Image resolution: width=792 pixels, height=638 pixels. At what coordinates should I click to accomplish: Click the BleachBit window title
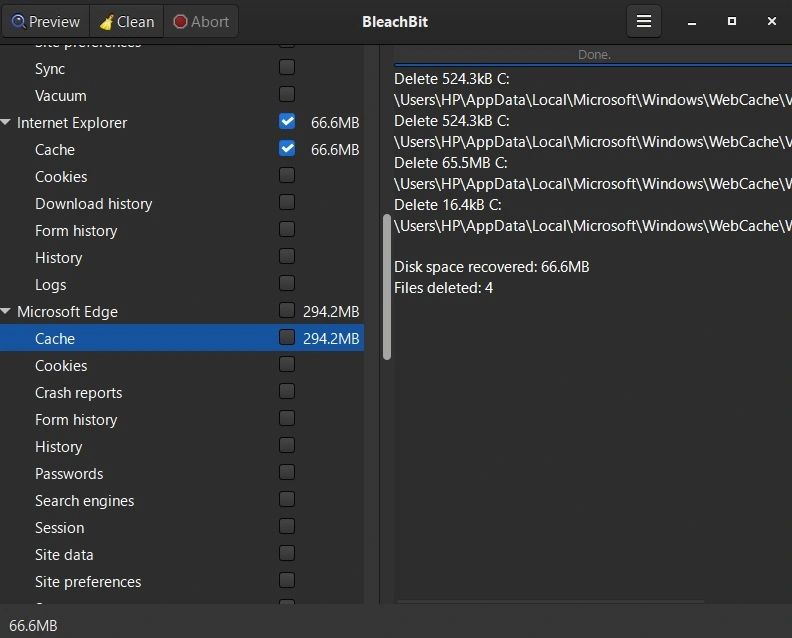[x=395, y=22]
